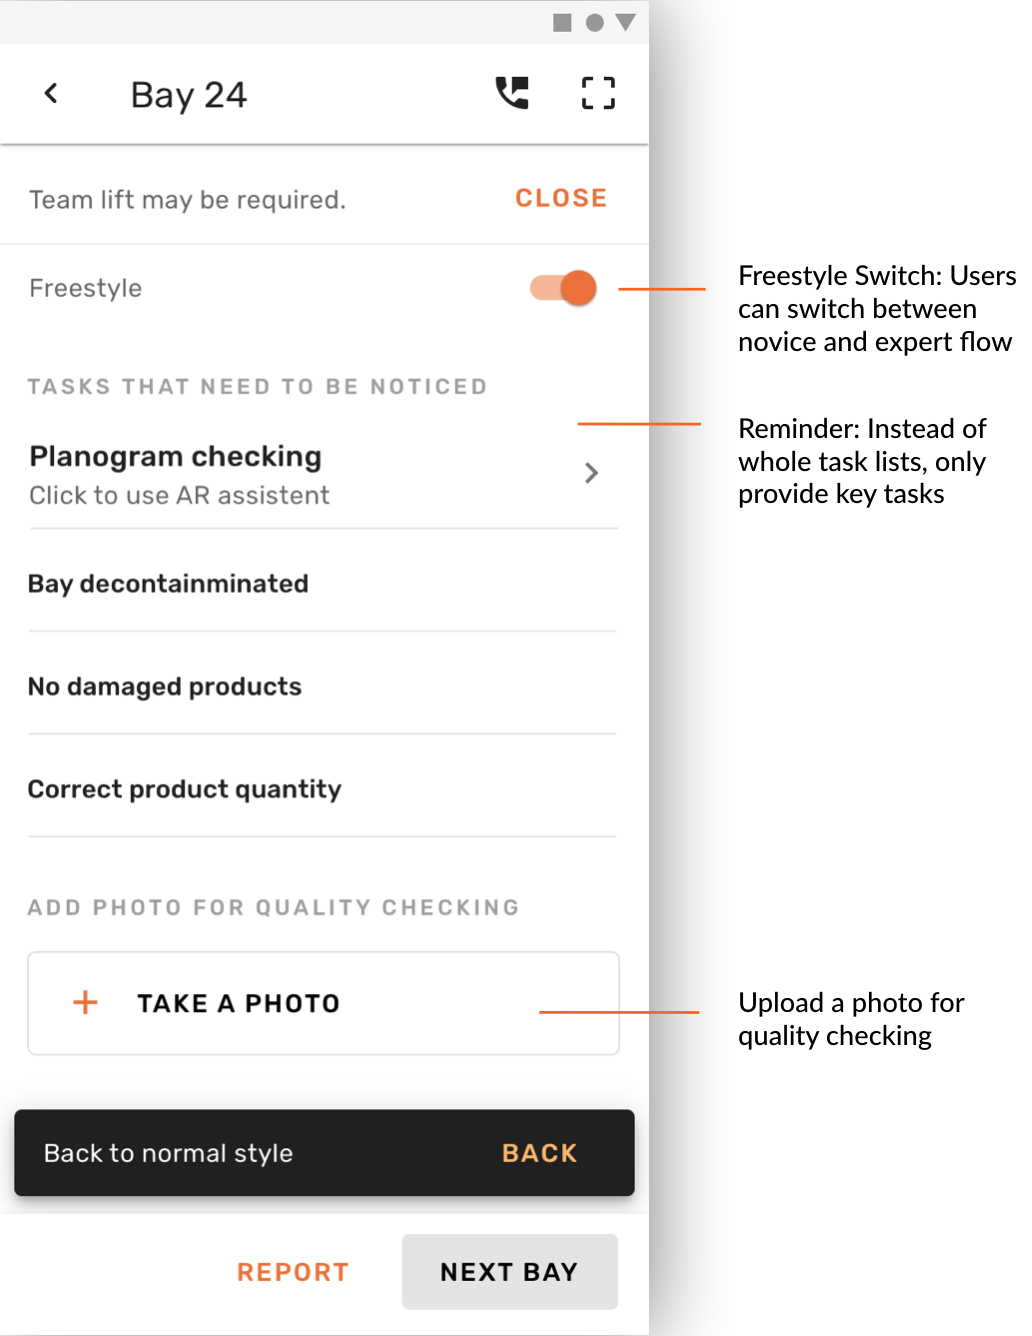
Task: Tap the square icon in status bar
Action: (x=562, y=22)
